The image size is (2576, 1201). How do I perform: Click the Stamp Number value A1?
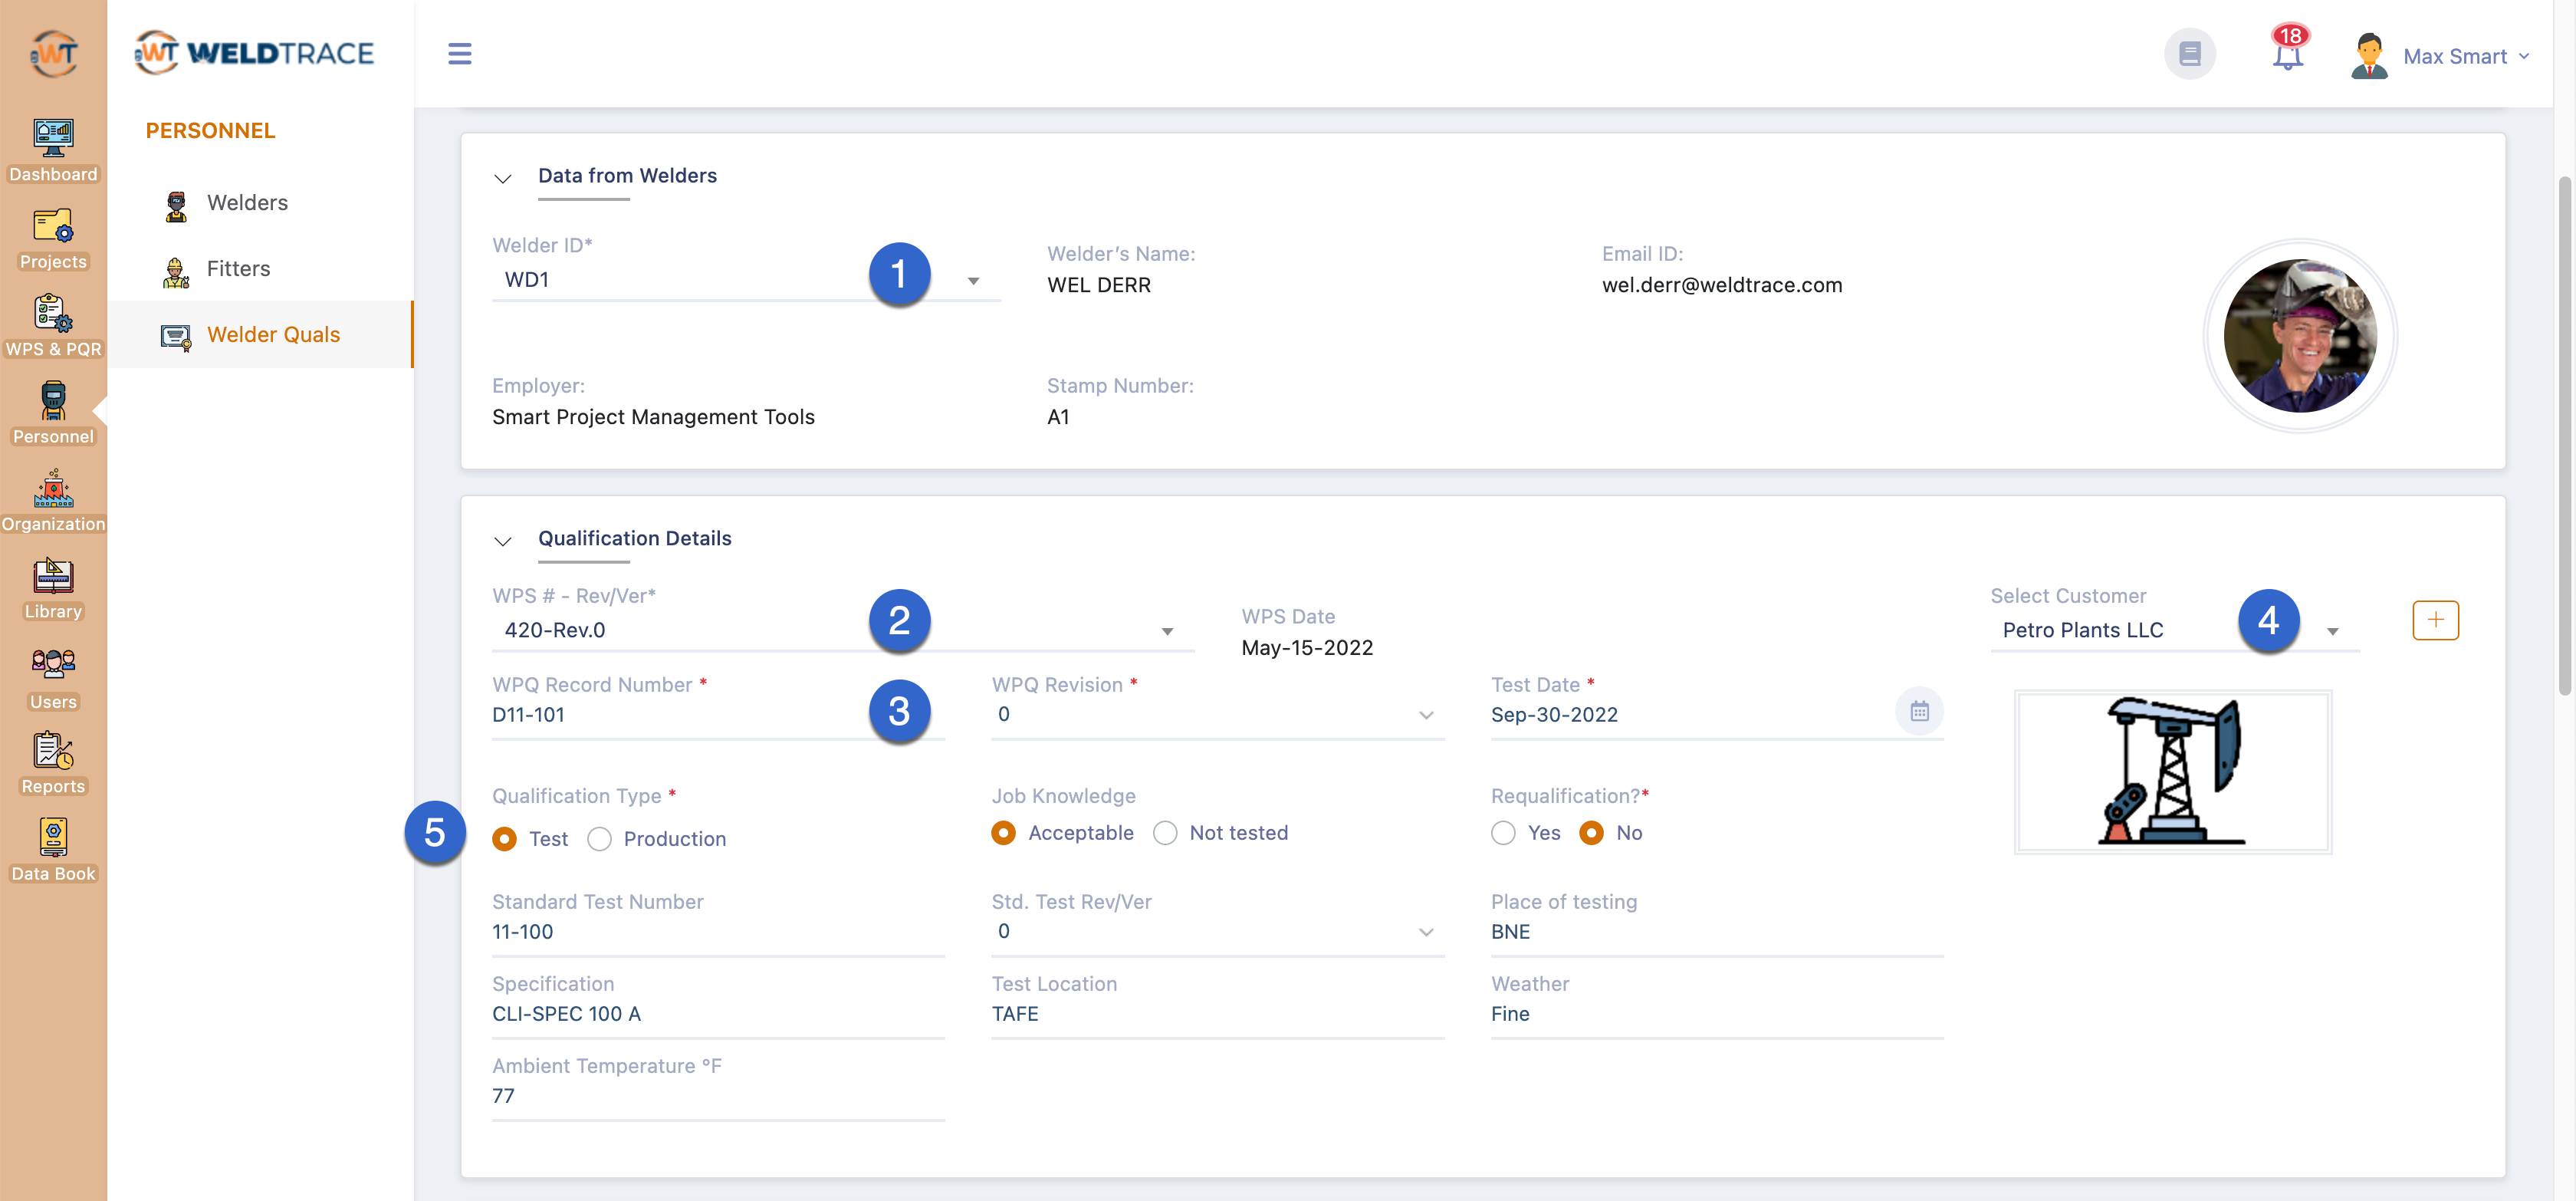point(1057,417)
